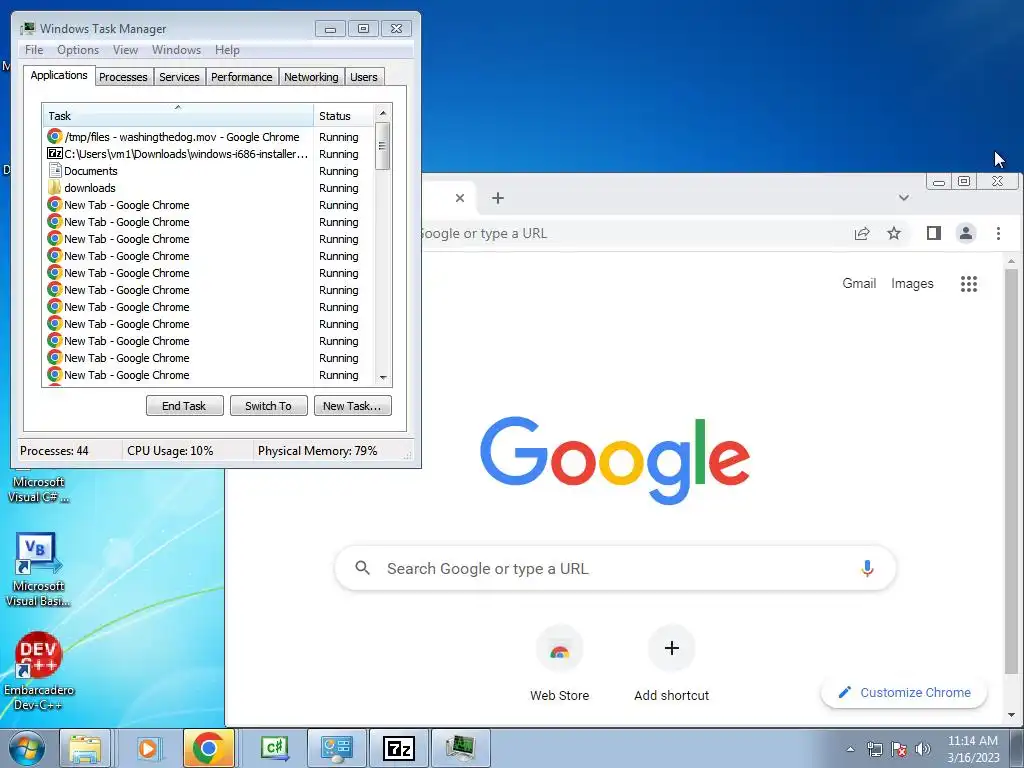Open the Web Store shortcut
Screen dimensions: 1024x768
560,662
